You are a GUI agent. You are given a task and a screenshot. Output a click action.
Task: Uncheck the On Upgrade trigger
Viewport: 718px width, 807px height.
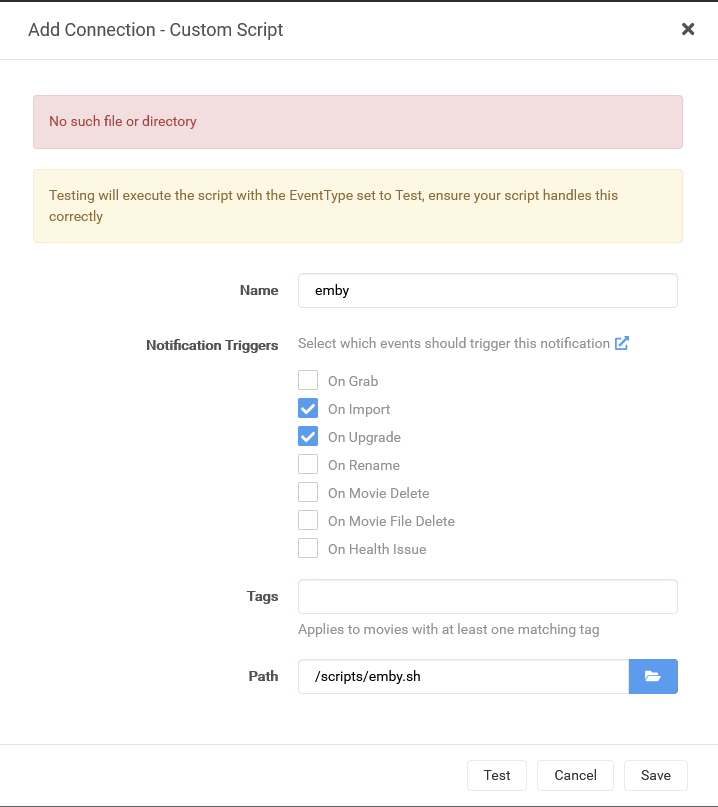pyautogui.click(x=308, y=436)
